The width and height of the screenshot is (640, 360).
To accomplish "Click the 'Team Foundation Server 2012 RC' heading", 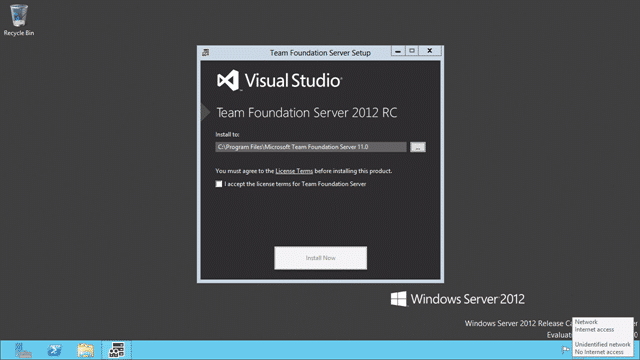I will [307, 113].
